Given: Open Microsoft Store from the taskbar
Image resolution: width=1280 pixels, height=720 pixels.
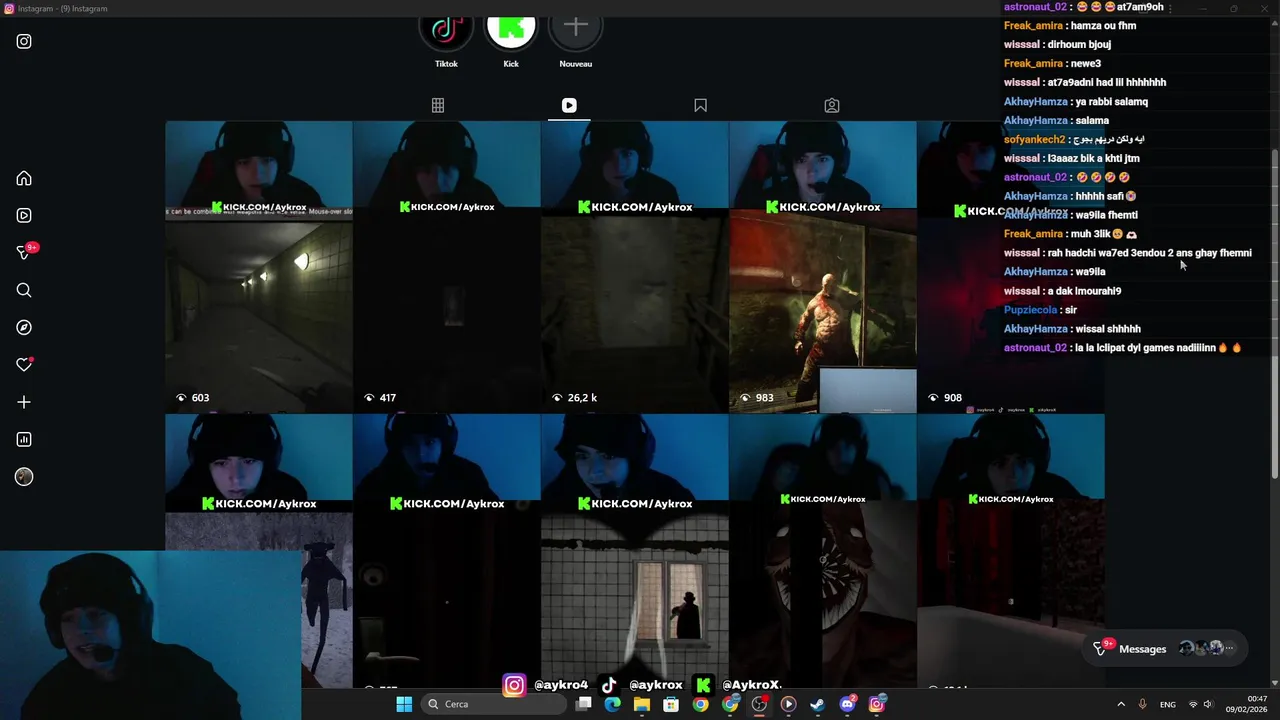Looking at the screenshot, I should click(x=671, y=704).
